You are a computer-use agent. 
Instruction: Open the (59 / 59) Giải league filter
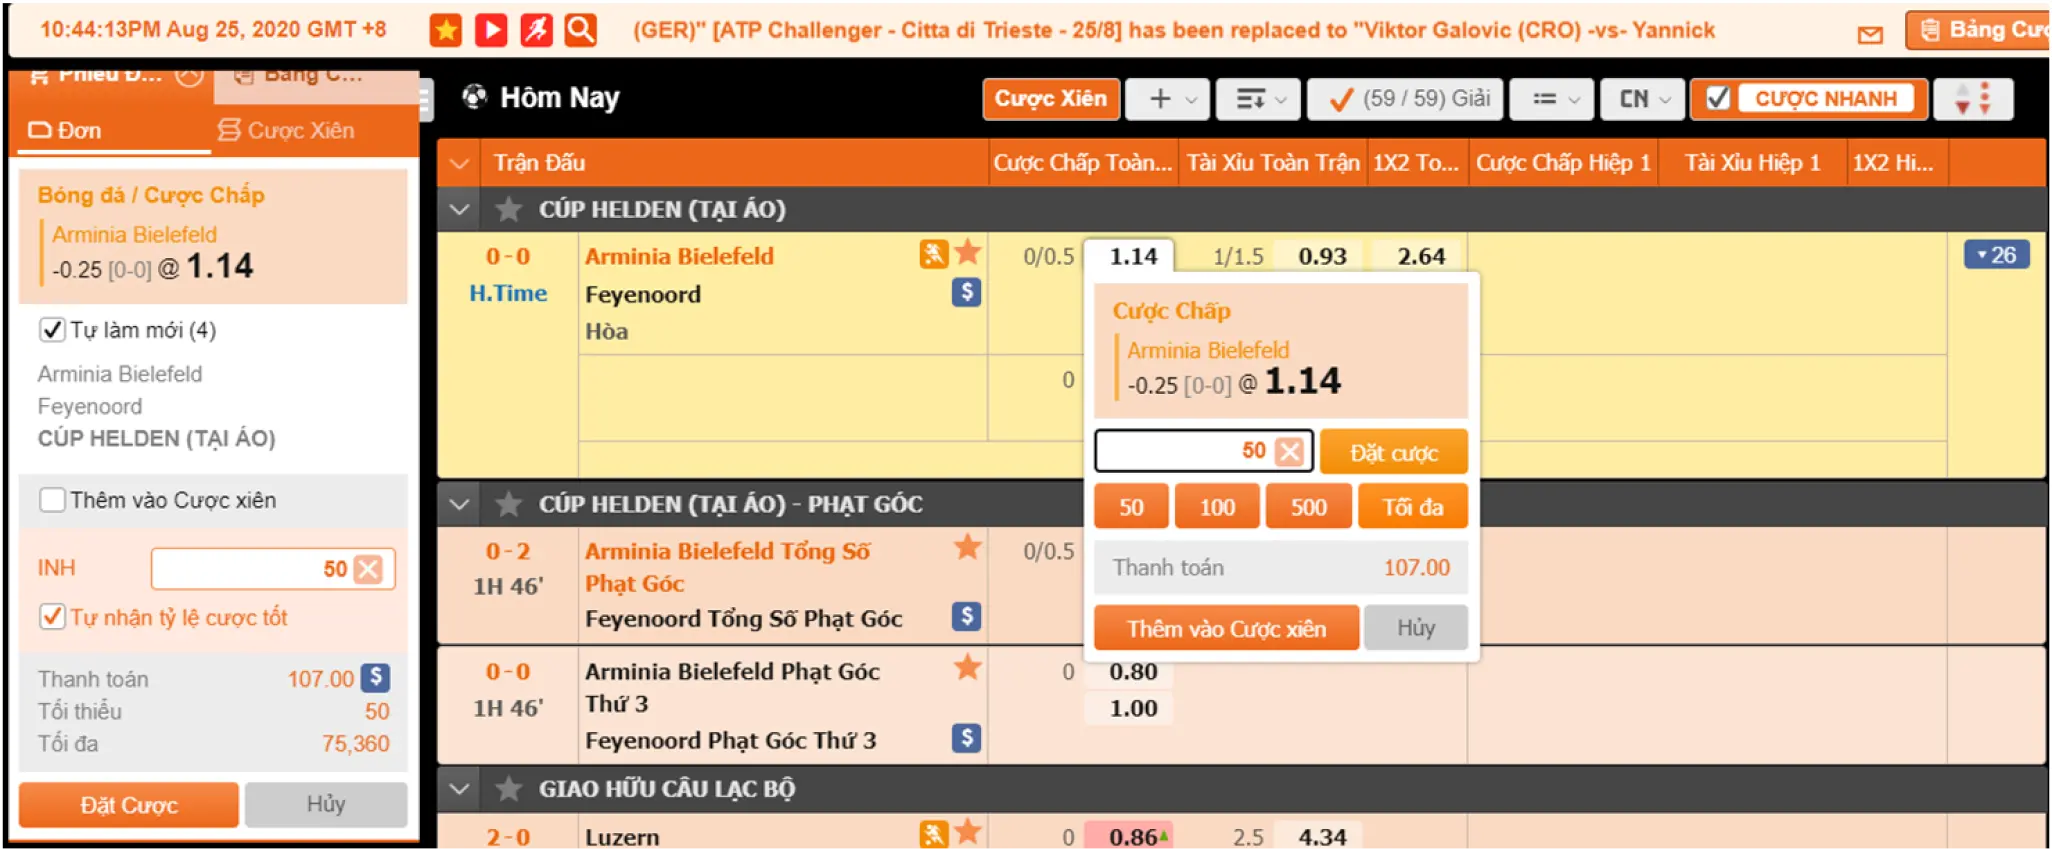pos(1405,99)
